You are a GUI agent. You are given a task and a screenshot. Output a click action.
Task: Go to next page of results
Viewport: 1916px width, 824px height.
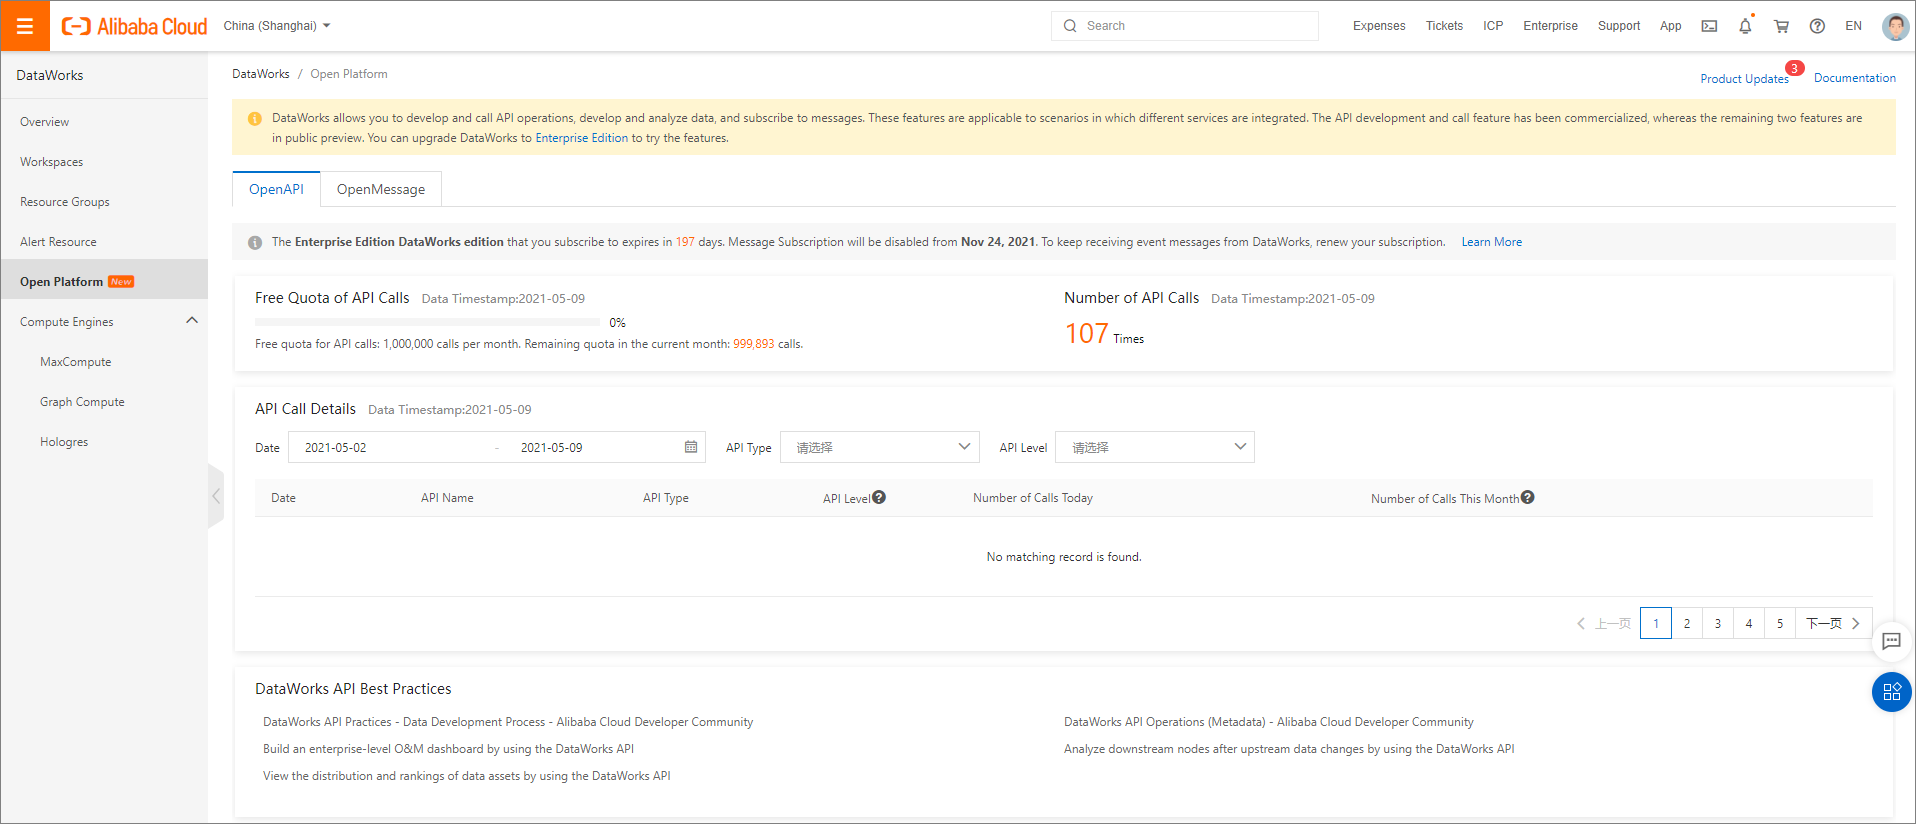(1834, 623)
